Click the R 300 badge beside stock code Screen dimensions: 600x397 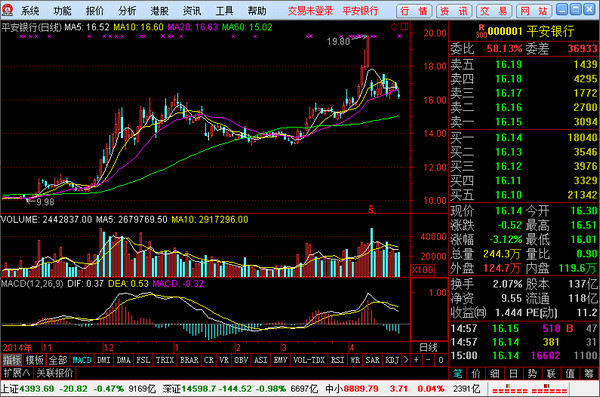(x=481, y=31)
